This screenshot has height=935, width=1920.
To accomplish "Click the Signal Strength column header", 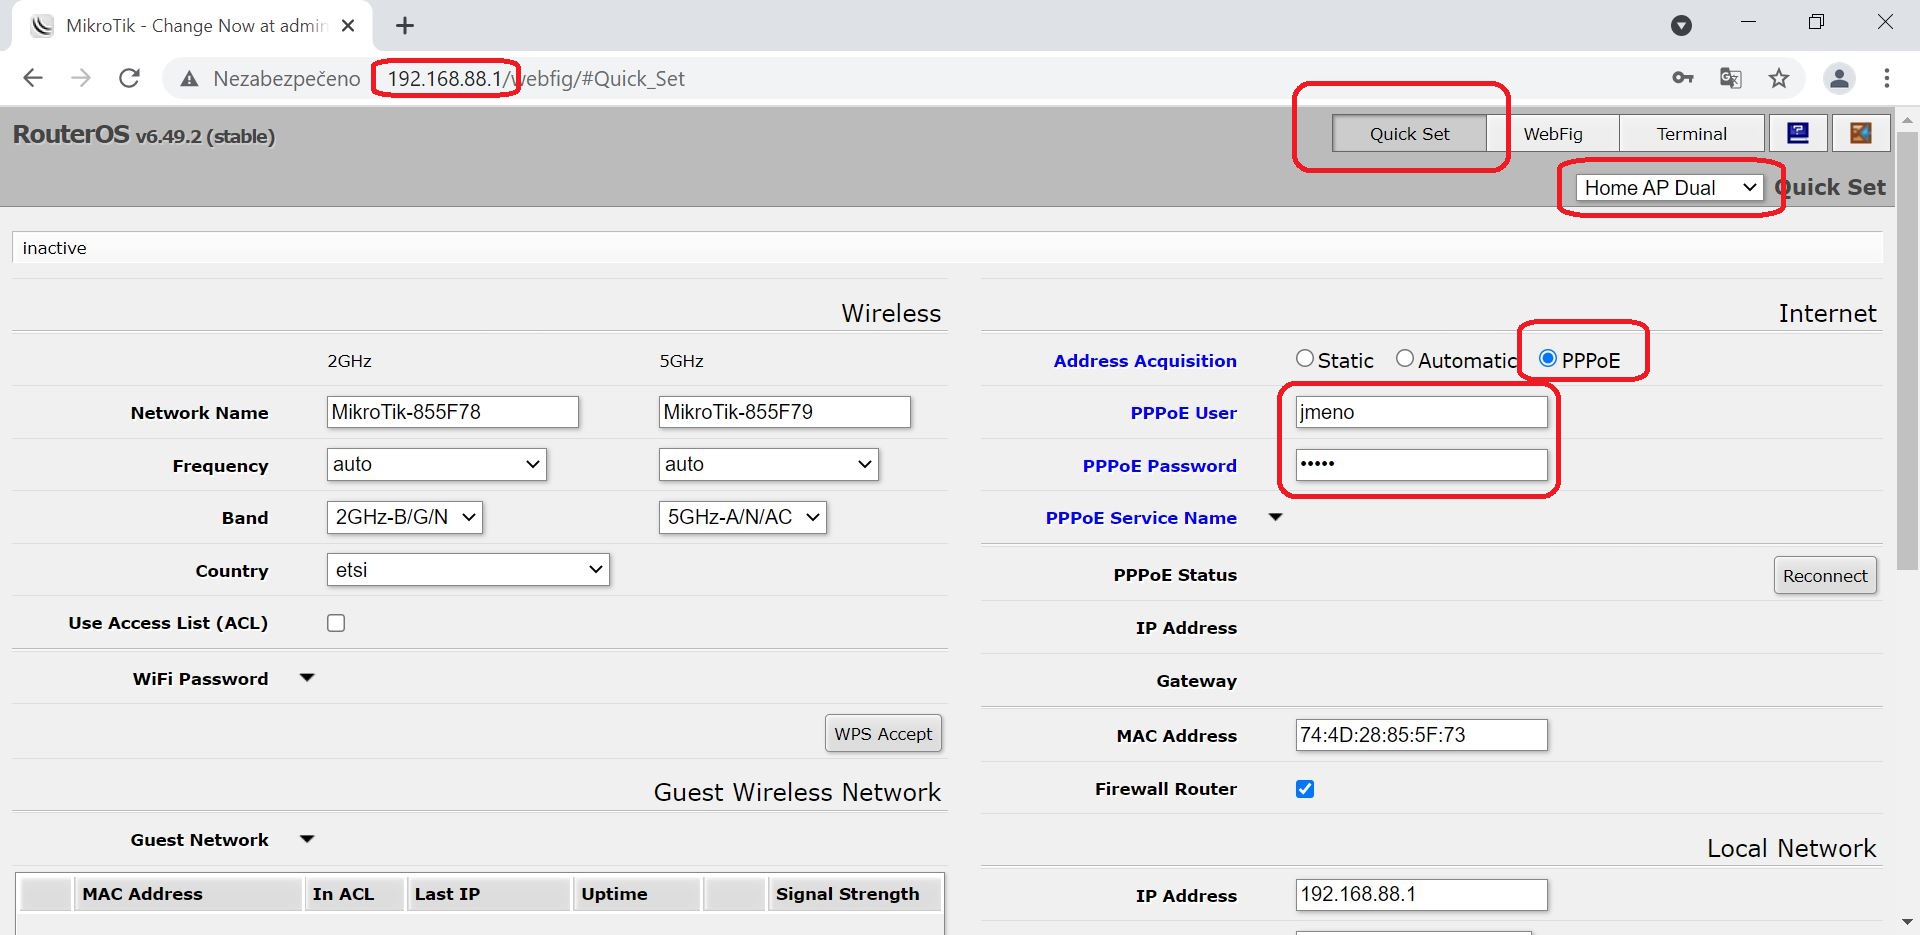I will [x=854, y=894].
